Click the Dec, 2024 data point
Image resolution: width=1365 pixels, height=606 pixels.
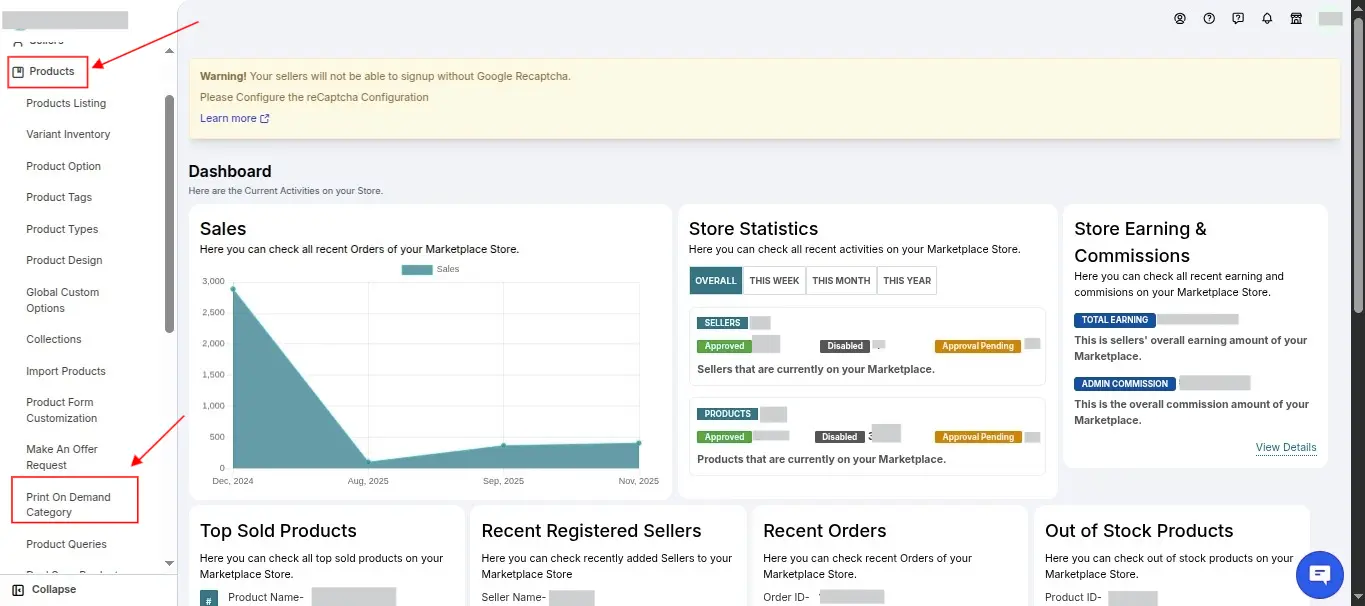[x=233, y=289]
